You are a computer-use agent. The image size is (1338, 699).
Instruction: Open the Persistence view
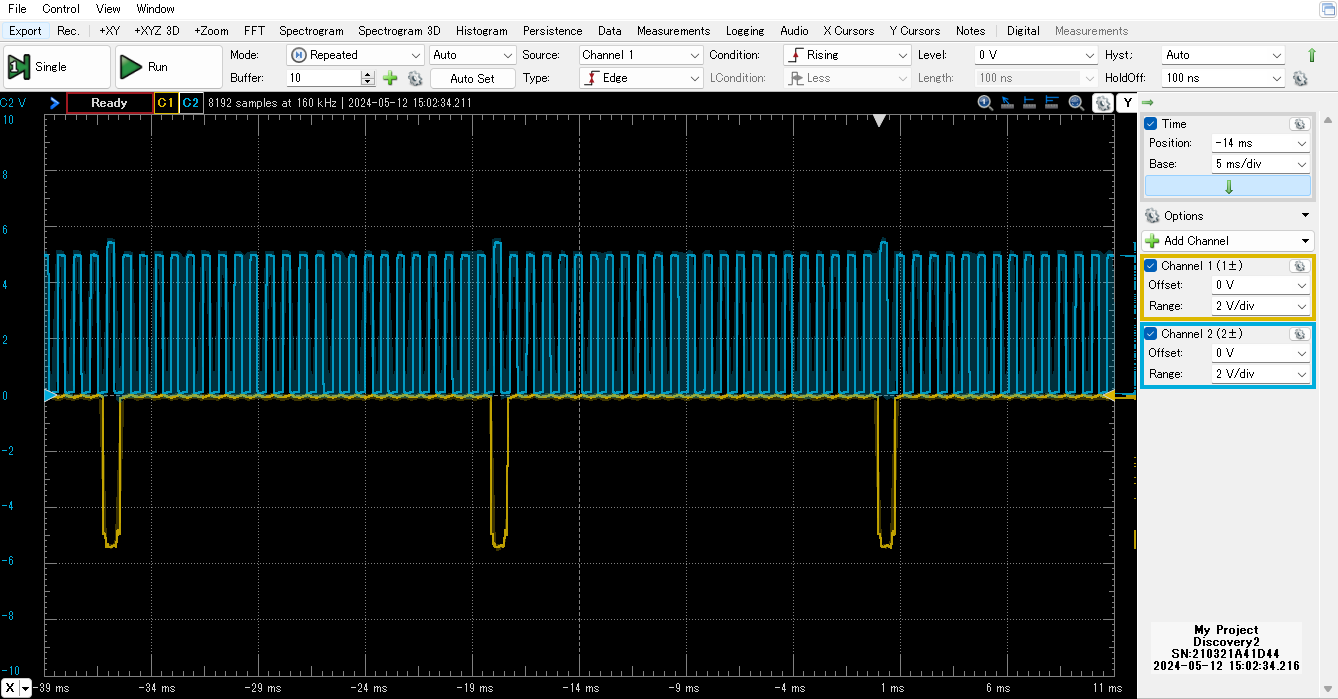(x=552, y=31)
